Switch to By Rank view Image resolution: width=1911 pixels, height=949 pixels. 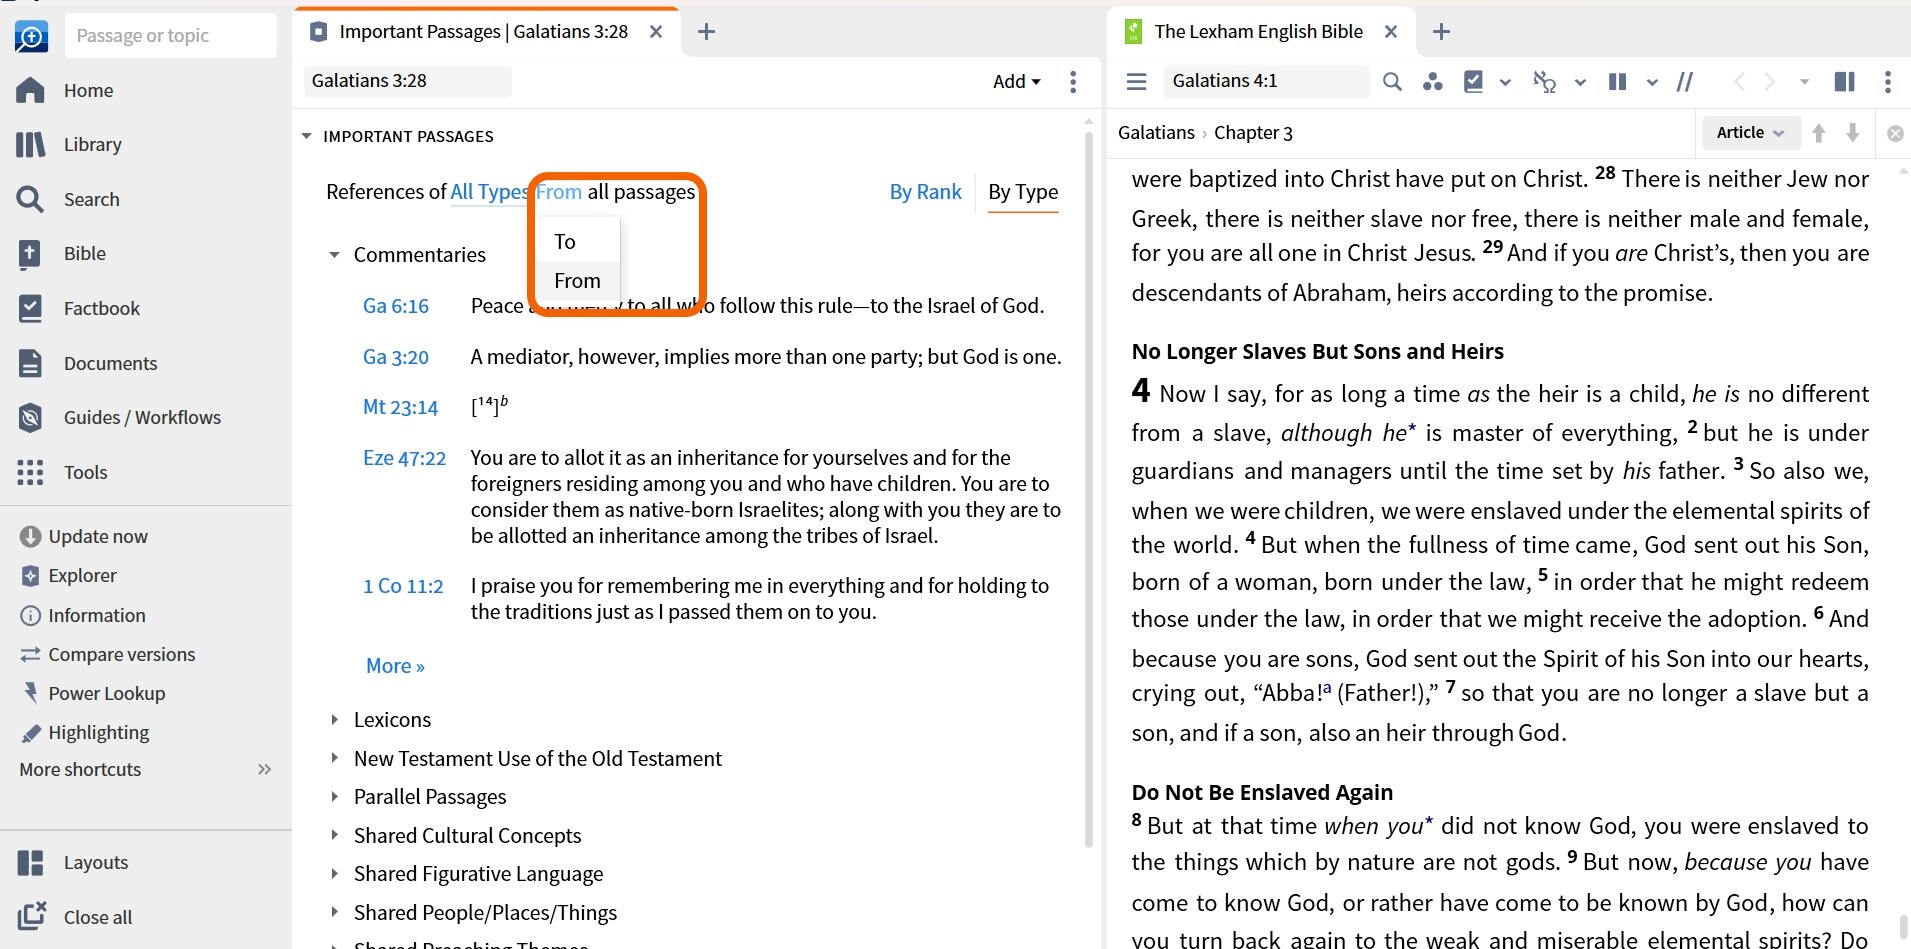click(x=925, y=191)
